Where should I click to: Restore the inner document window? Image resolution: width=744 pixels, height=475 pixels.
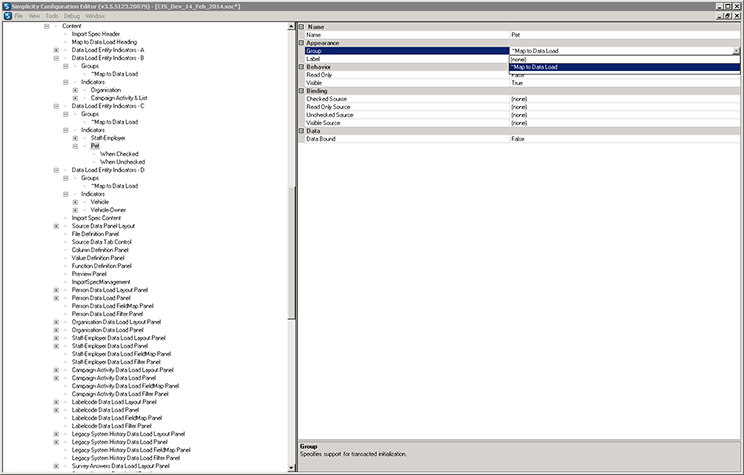pyautogui.click(x=728, y=16)
